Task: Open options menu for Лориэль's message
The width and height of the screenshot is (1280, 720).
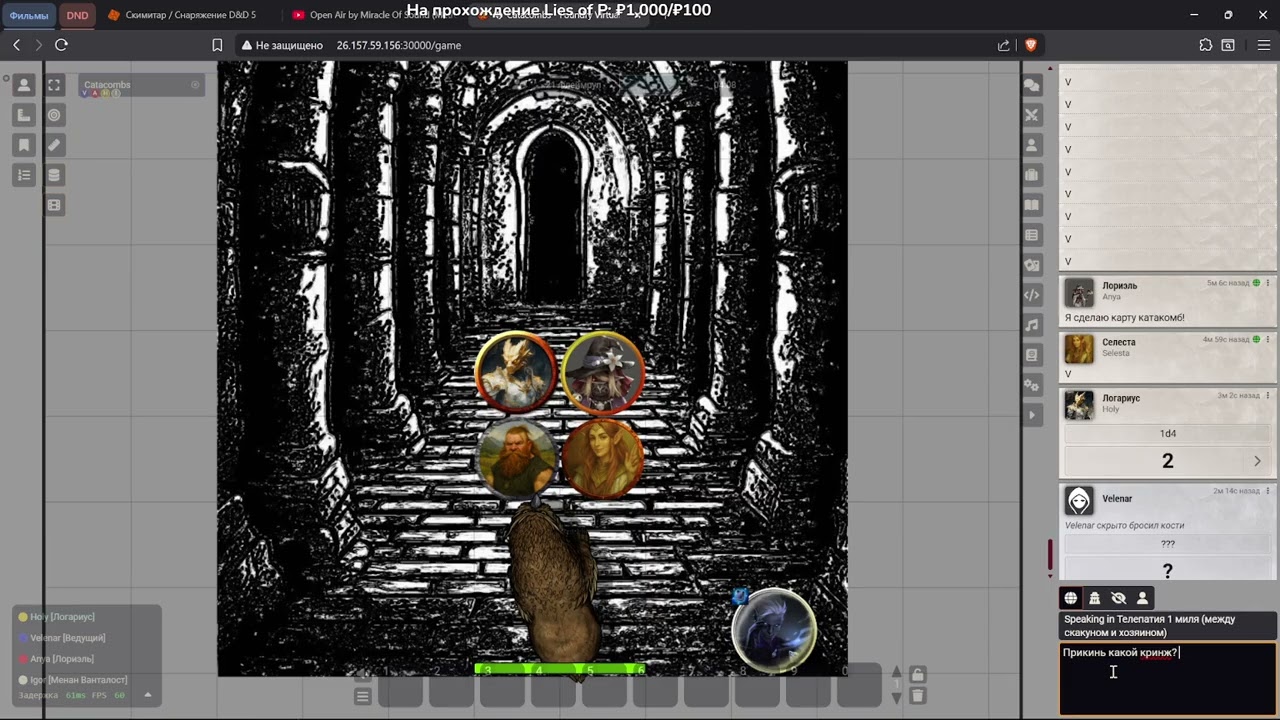Action: click(1270, 283)
